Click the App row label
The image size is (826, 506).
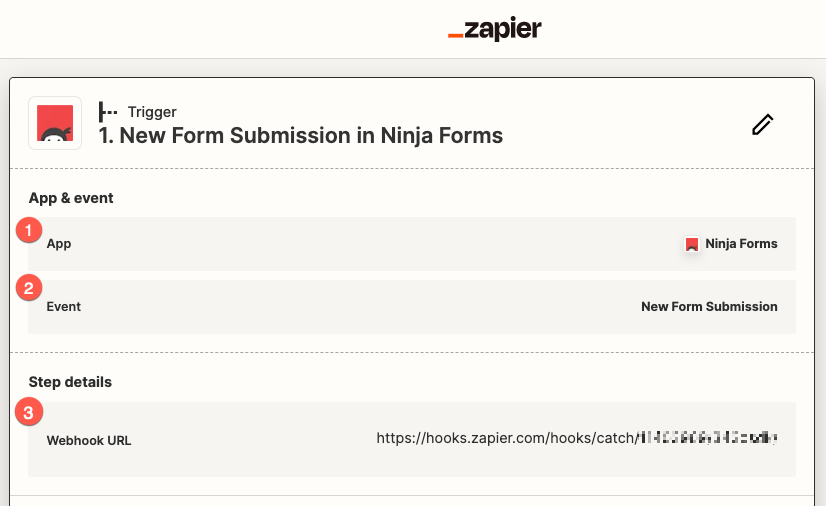pyautogui.click(x=59, y=244)
